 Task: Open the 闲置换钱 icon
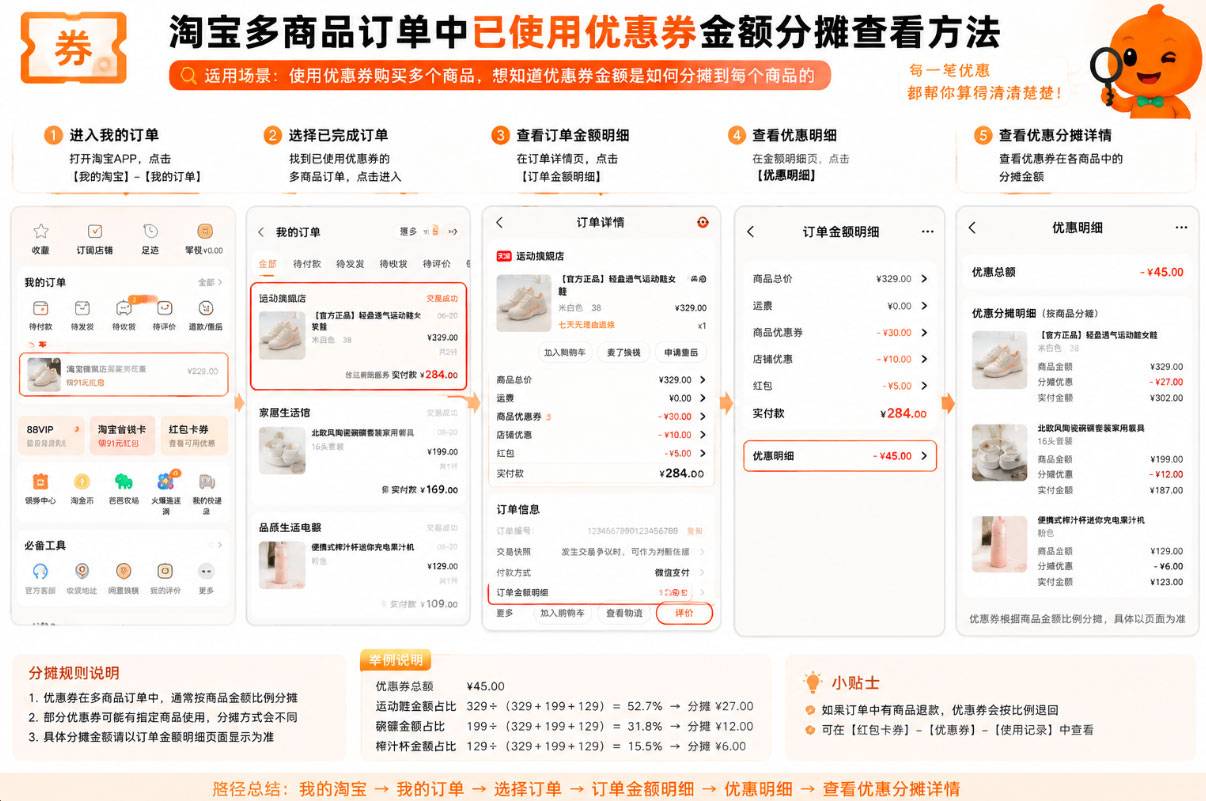(x=124, y=571)
